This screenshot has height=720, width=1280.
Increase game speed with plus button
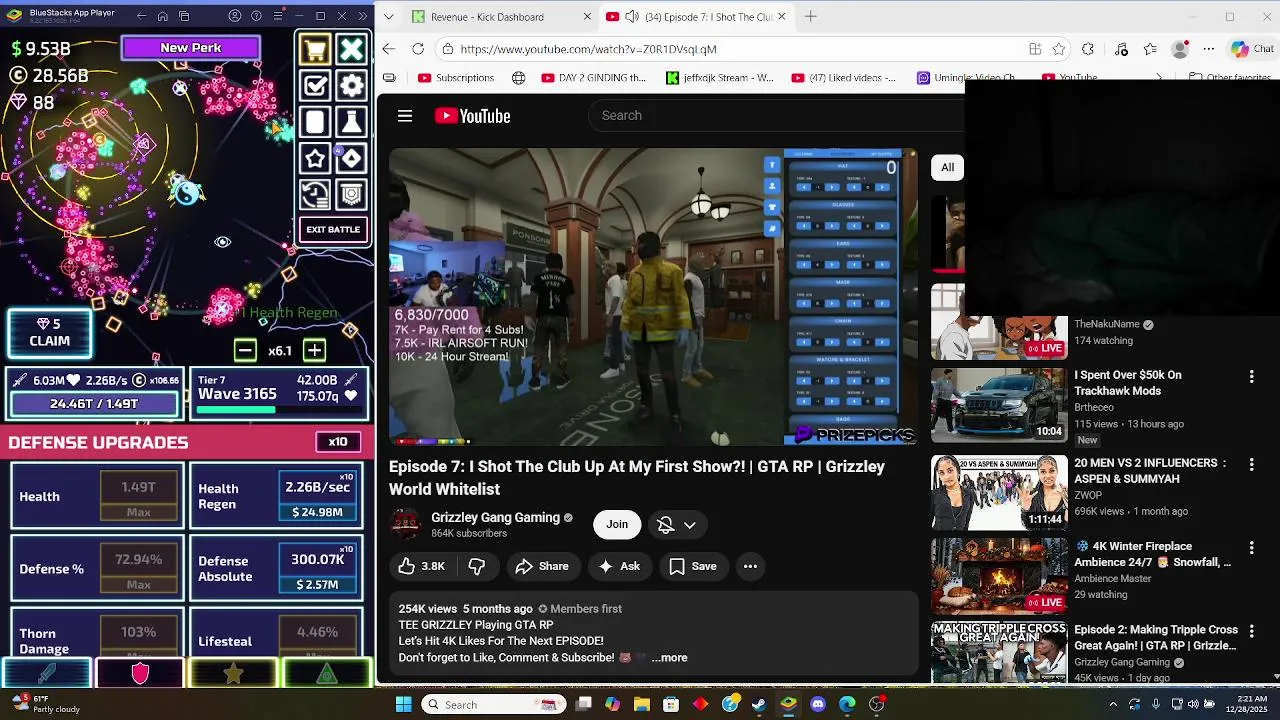(314, 350)
